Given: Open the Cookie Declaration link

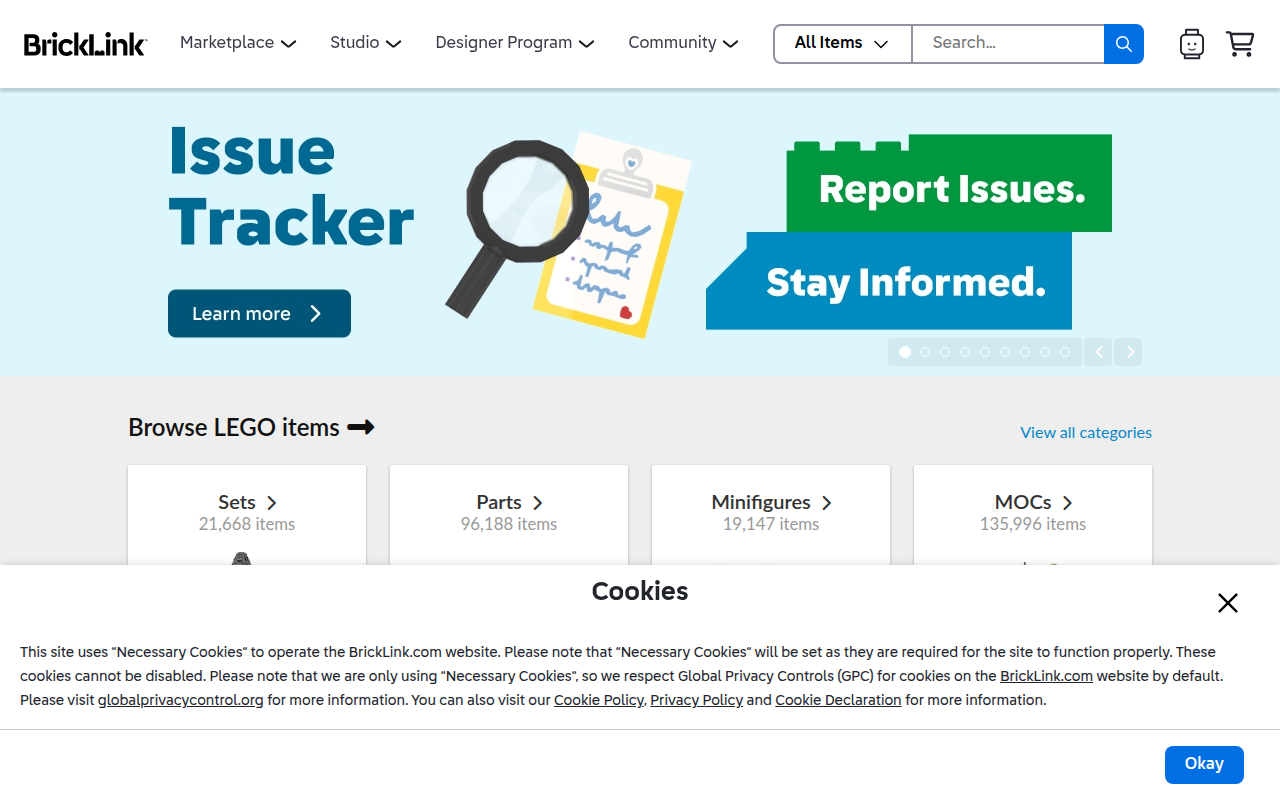Looking at the screenshot, I should coord(838,700).
